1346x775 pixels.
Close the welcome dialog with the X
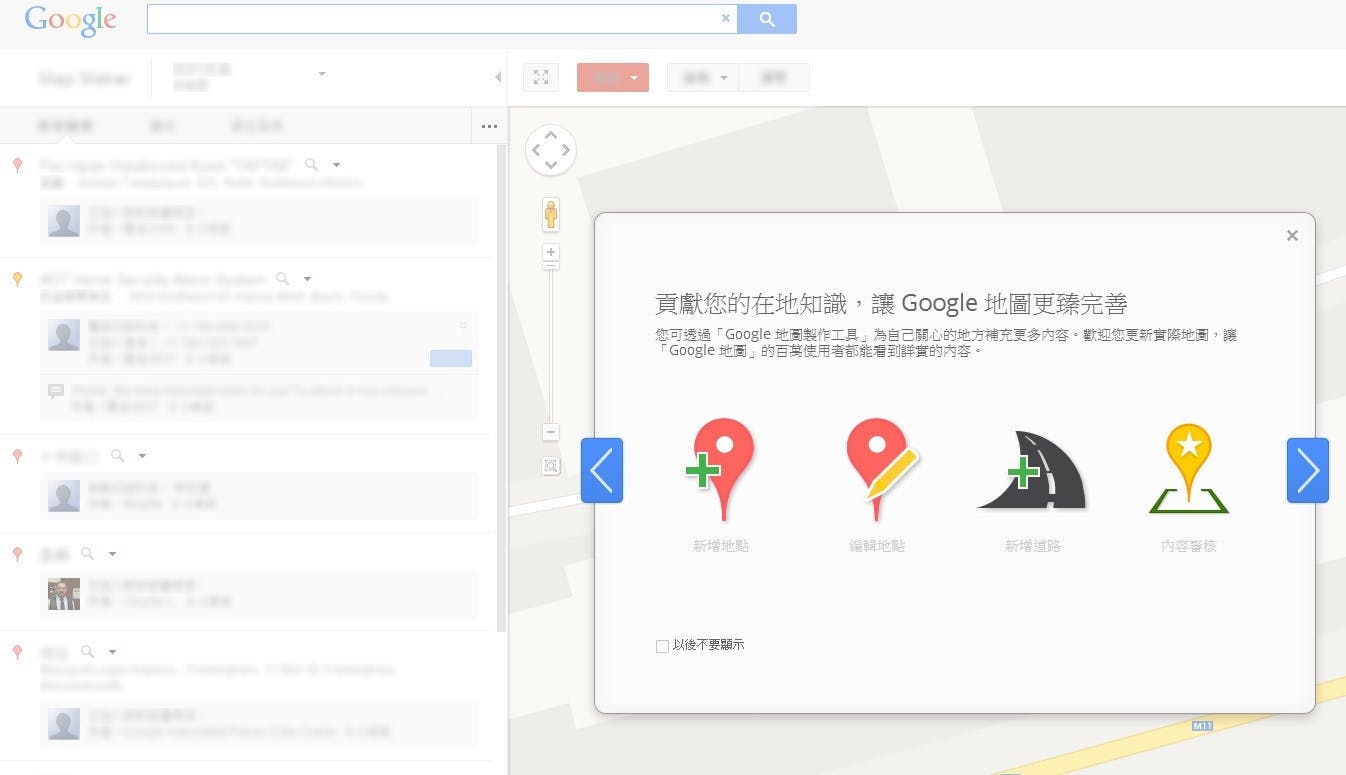(1292, 235)
